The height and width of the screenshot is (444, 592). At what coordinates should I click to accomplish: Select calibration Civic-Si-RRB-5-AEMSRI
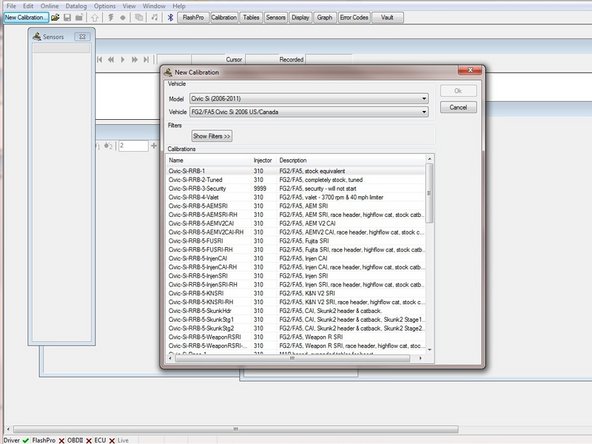[x=296, y=206]
